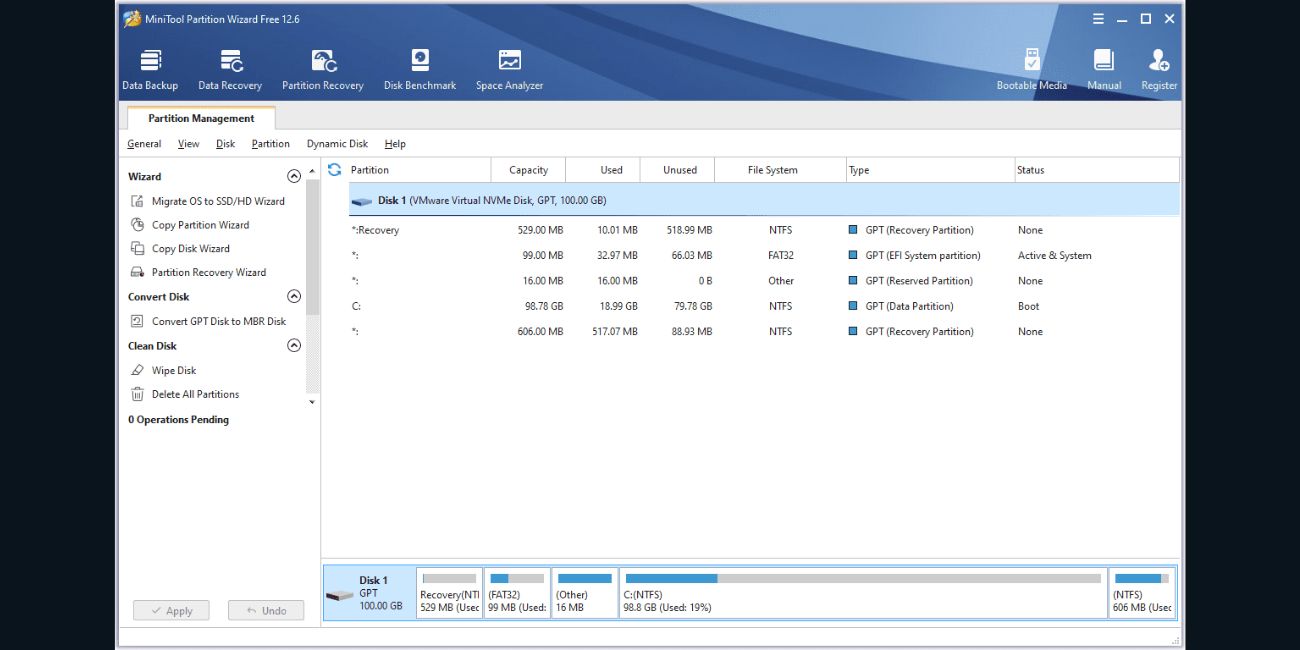Start the Migrate OS to SSD/HD Wizard
This screenshot has width=1300, height=650.
click(213, 200)
